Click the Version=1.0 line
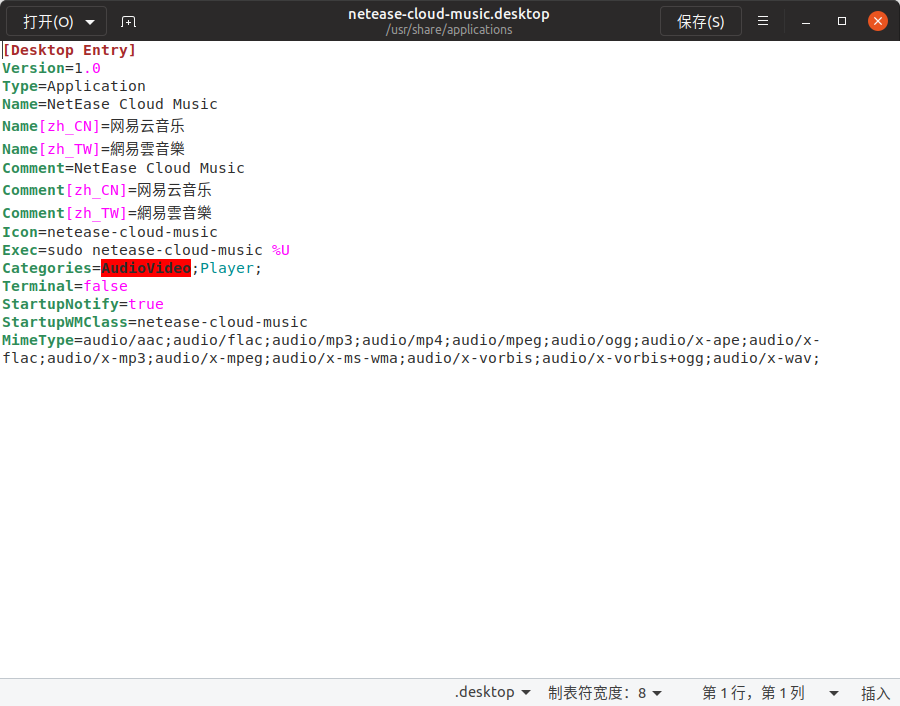The image size is (900, 706). (52, 68)
